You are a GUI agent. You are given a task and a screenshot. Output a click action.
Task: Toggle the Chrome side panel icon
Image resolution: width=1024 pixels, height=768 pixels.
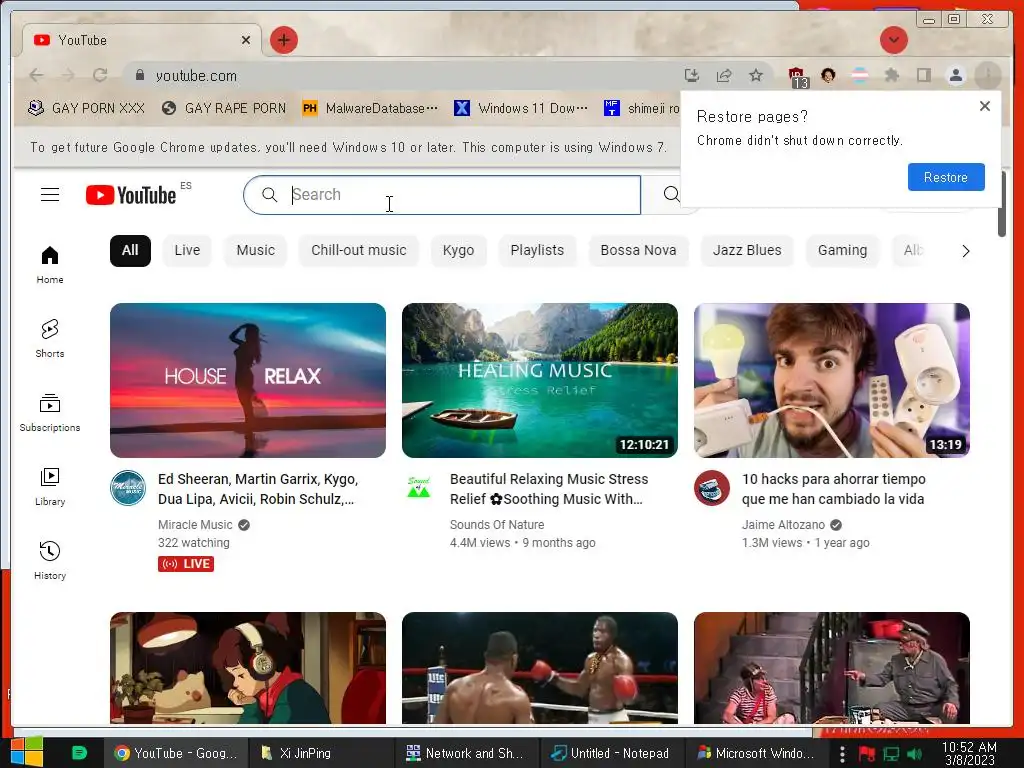tap(923, 75)
